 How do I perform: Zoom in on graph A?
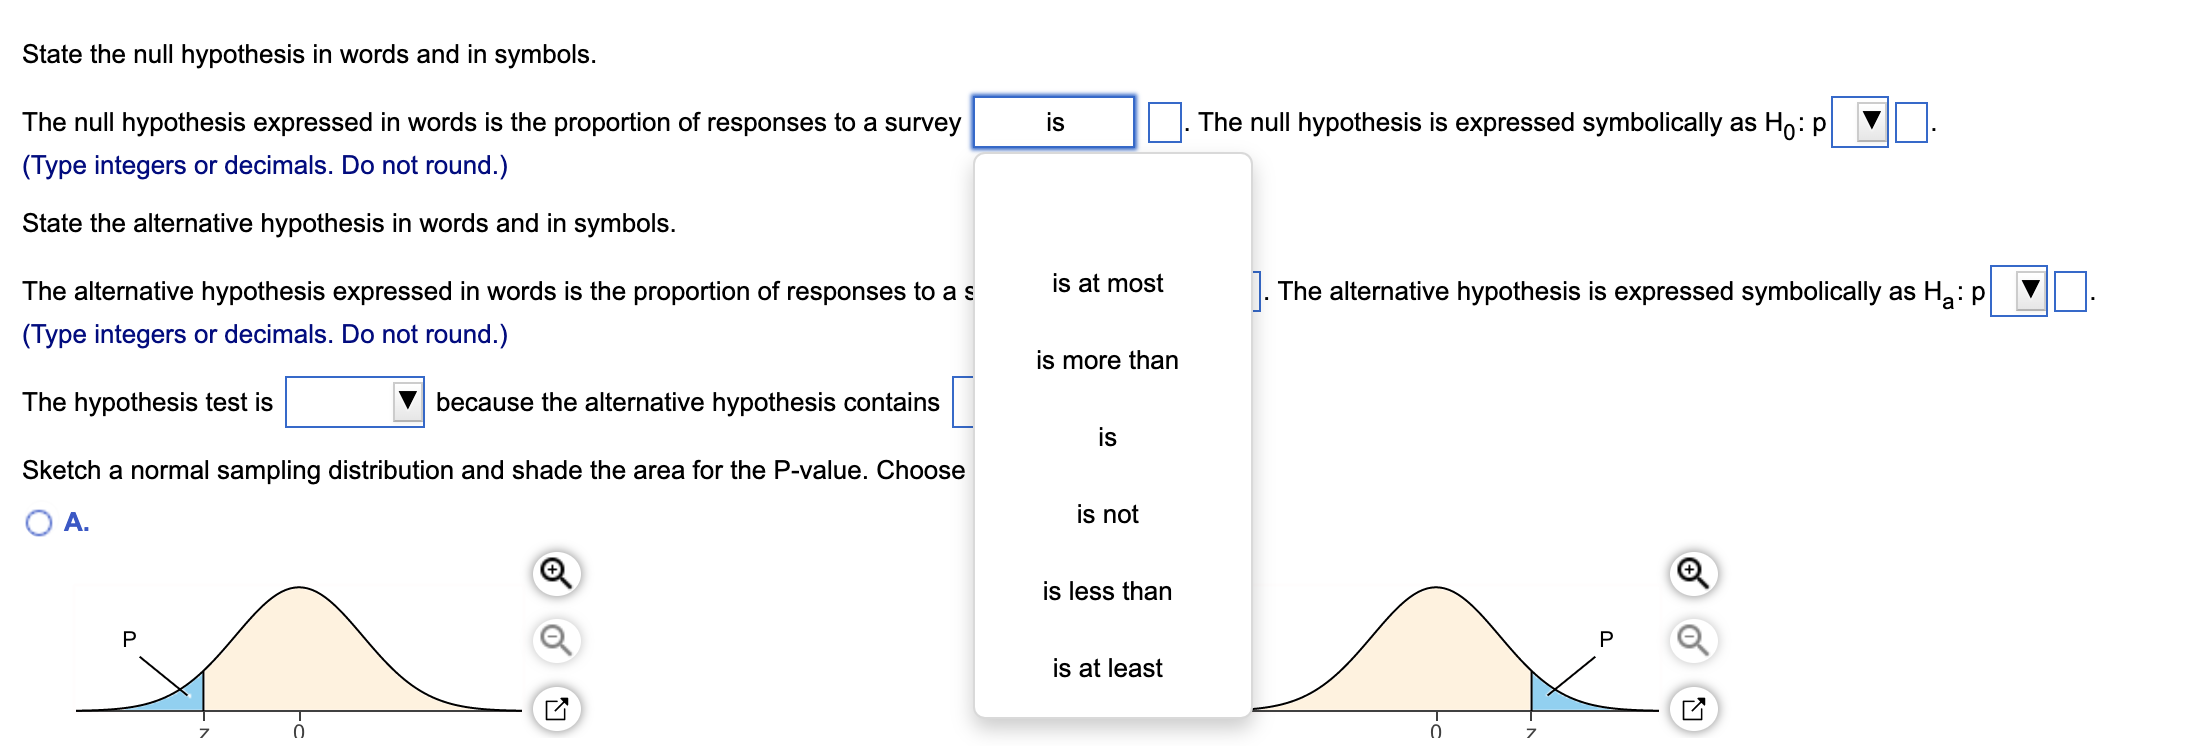556,573
